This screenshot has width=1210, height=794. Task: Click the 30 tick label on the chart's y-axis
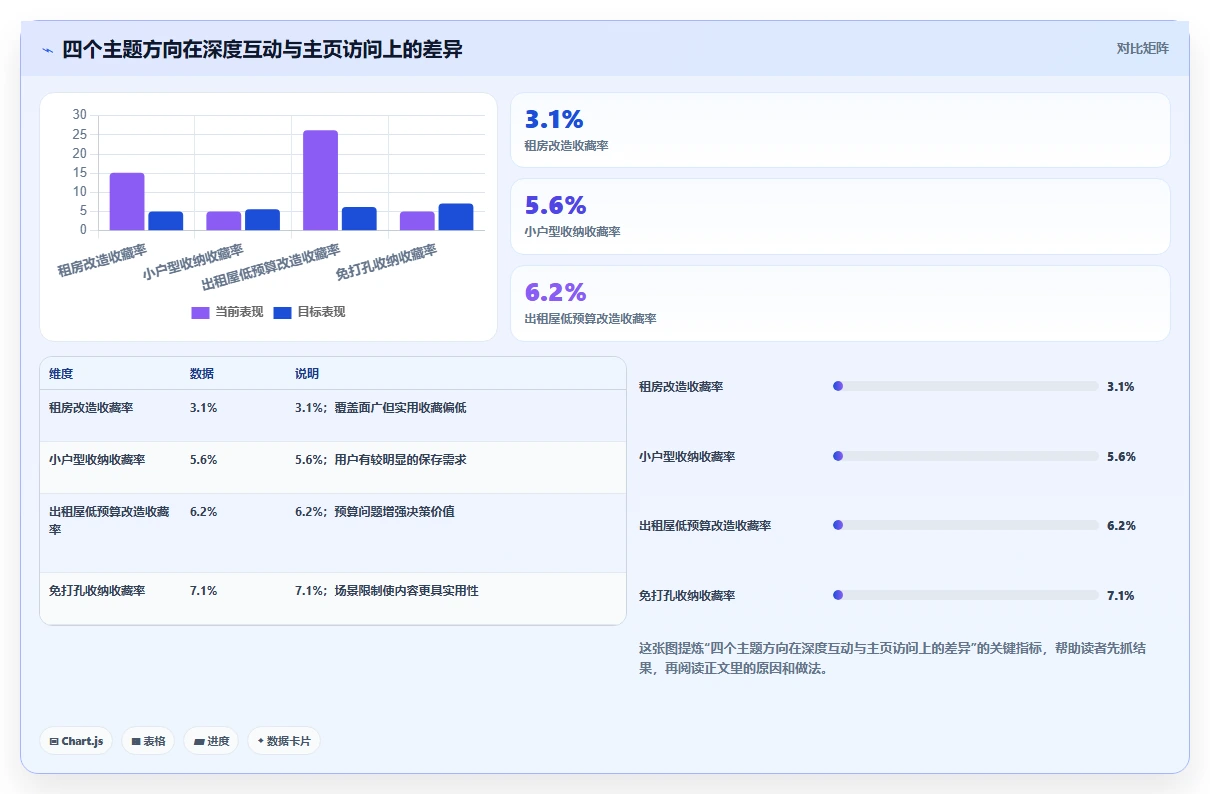click(80, 115)
